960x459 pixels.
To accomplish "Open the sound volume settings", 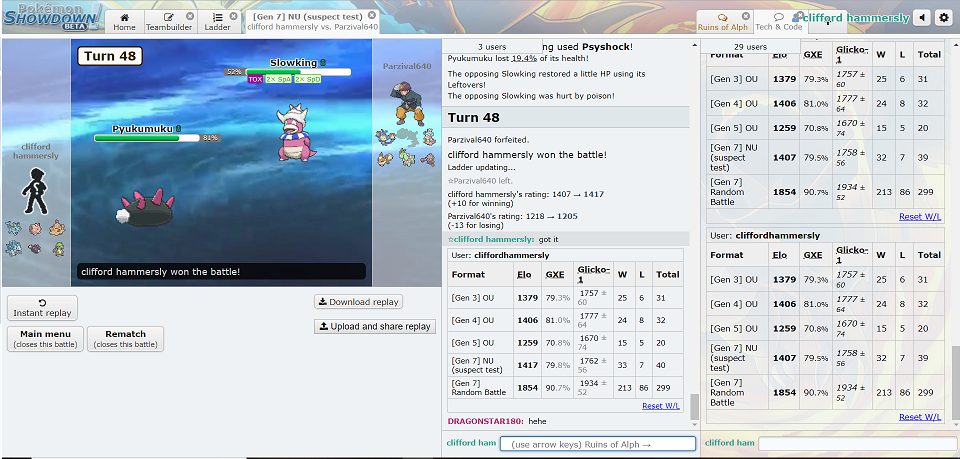I will 921,18.
